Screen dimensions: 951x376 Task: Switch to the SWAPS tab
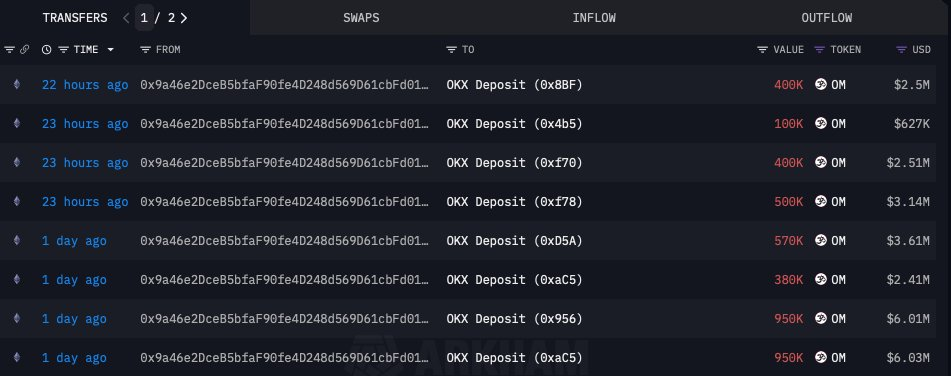[361, 18]
